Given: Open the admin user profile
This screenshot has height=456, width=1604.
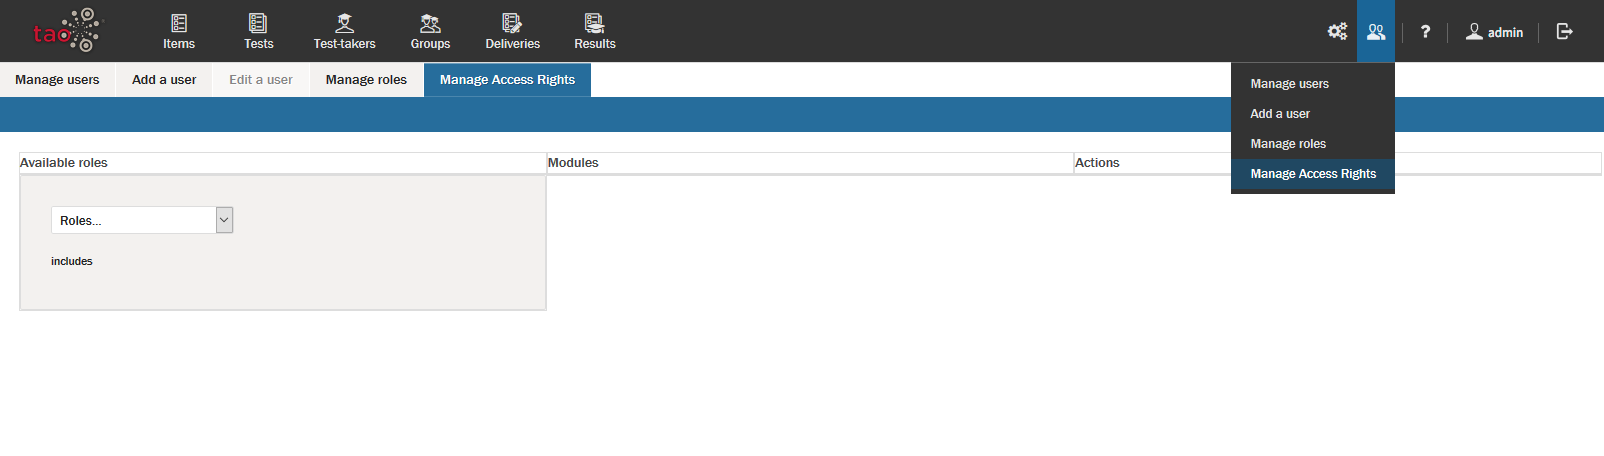Looking at the screenshot, I should click(x=1494, y=32).
